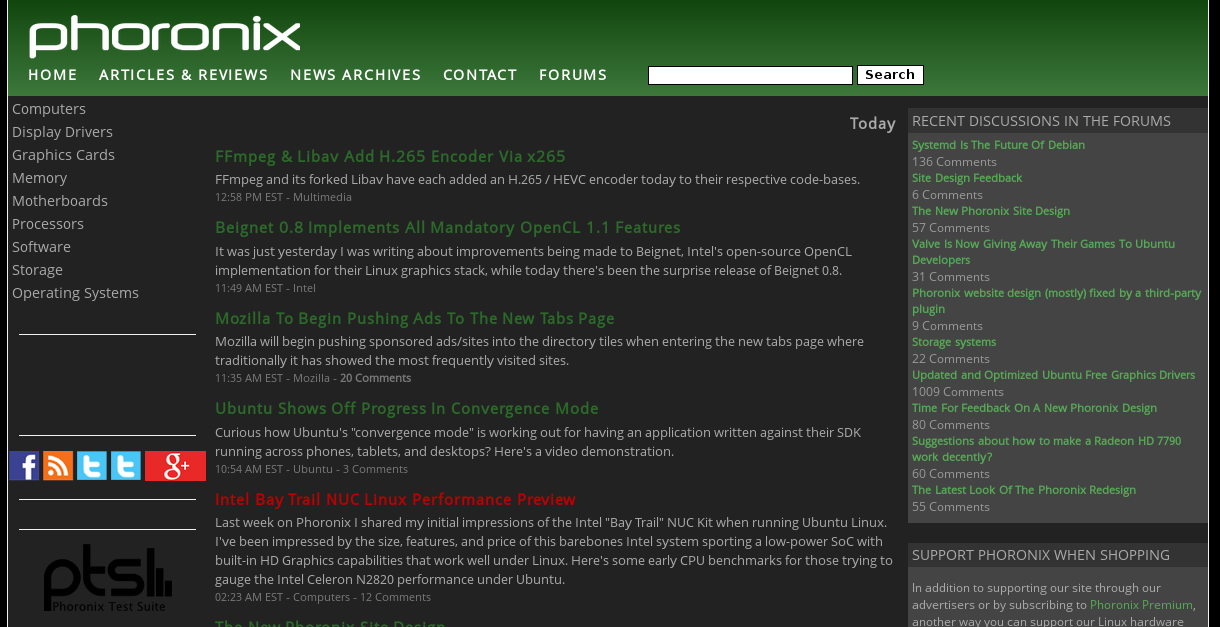
Task: Open FORUMS in the navigation bar
Action: pyautogui.click(x=573, y=75)
